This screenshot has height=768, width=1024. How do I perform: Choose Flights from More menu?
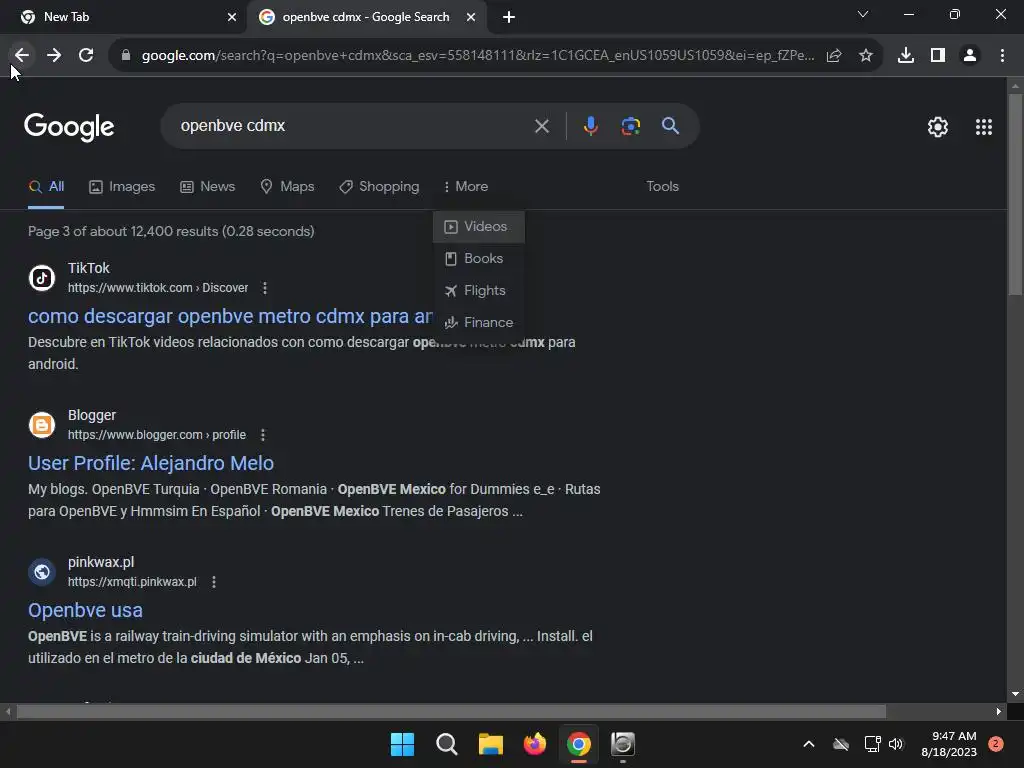[x=479, y=291]
